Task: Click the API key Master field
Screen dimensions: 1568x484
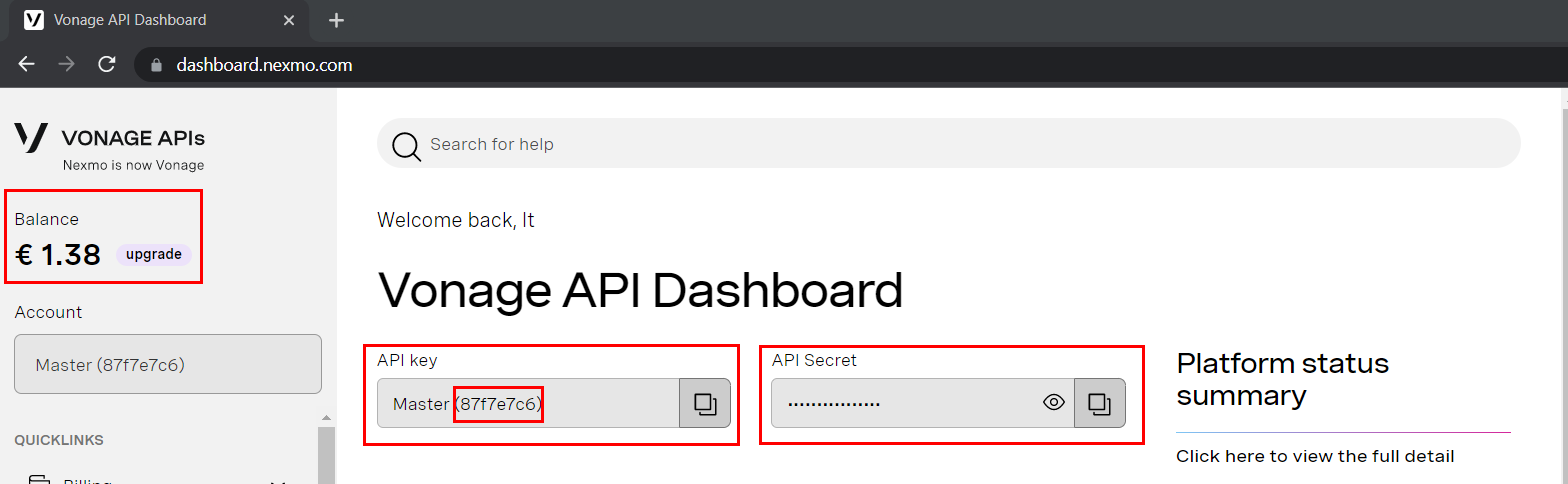Action: [528, 403]
